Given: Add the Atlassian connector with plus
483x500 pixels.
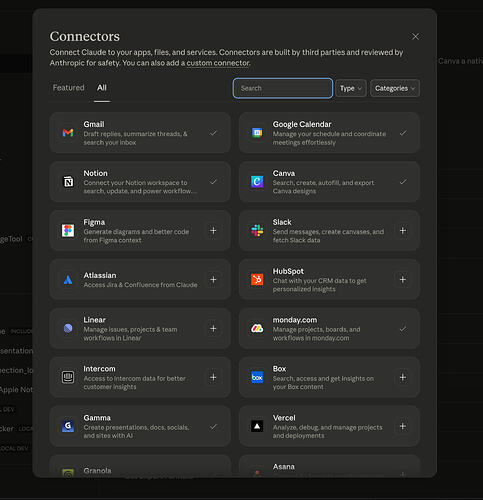Looking at the screenshot, I should pyautogui.click(x=213, y=279).
